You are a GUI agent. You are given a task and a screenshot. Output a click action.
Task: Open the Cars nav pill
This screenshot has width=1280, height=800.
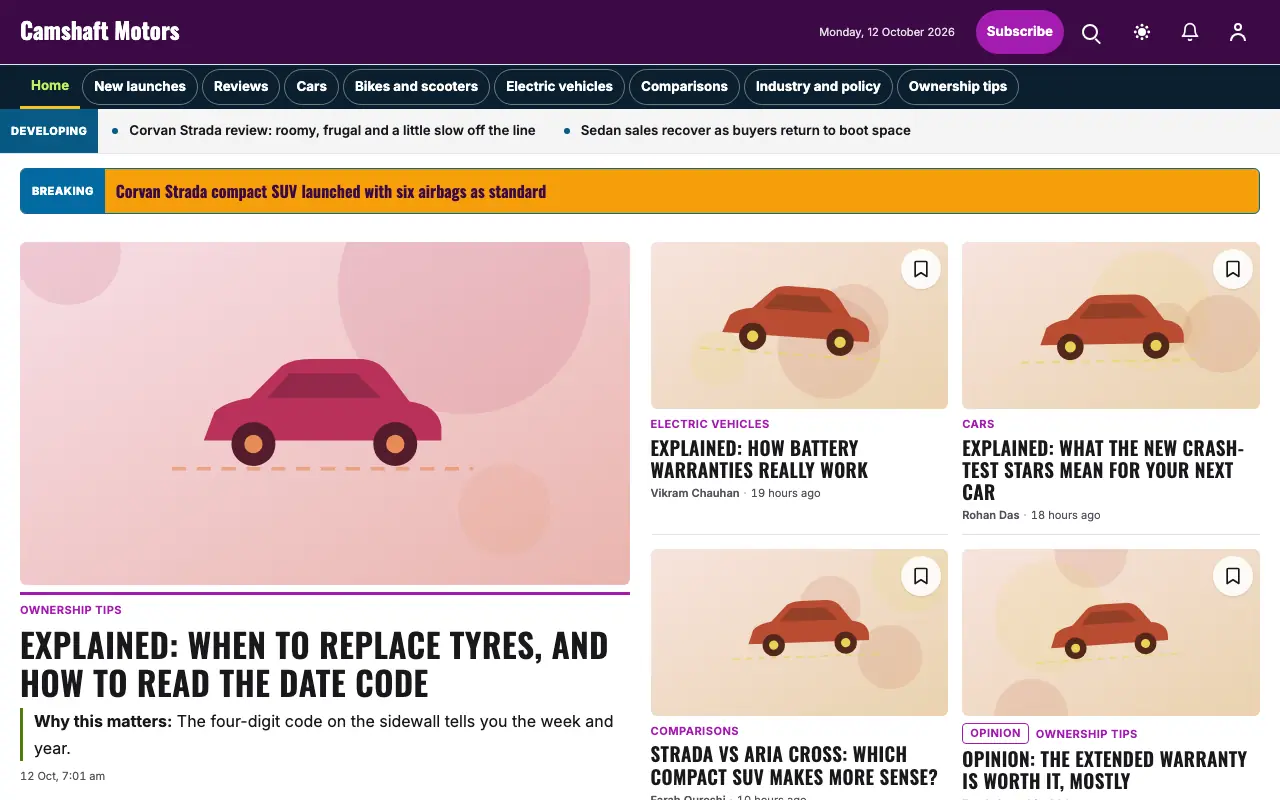[312, 87]
